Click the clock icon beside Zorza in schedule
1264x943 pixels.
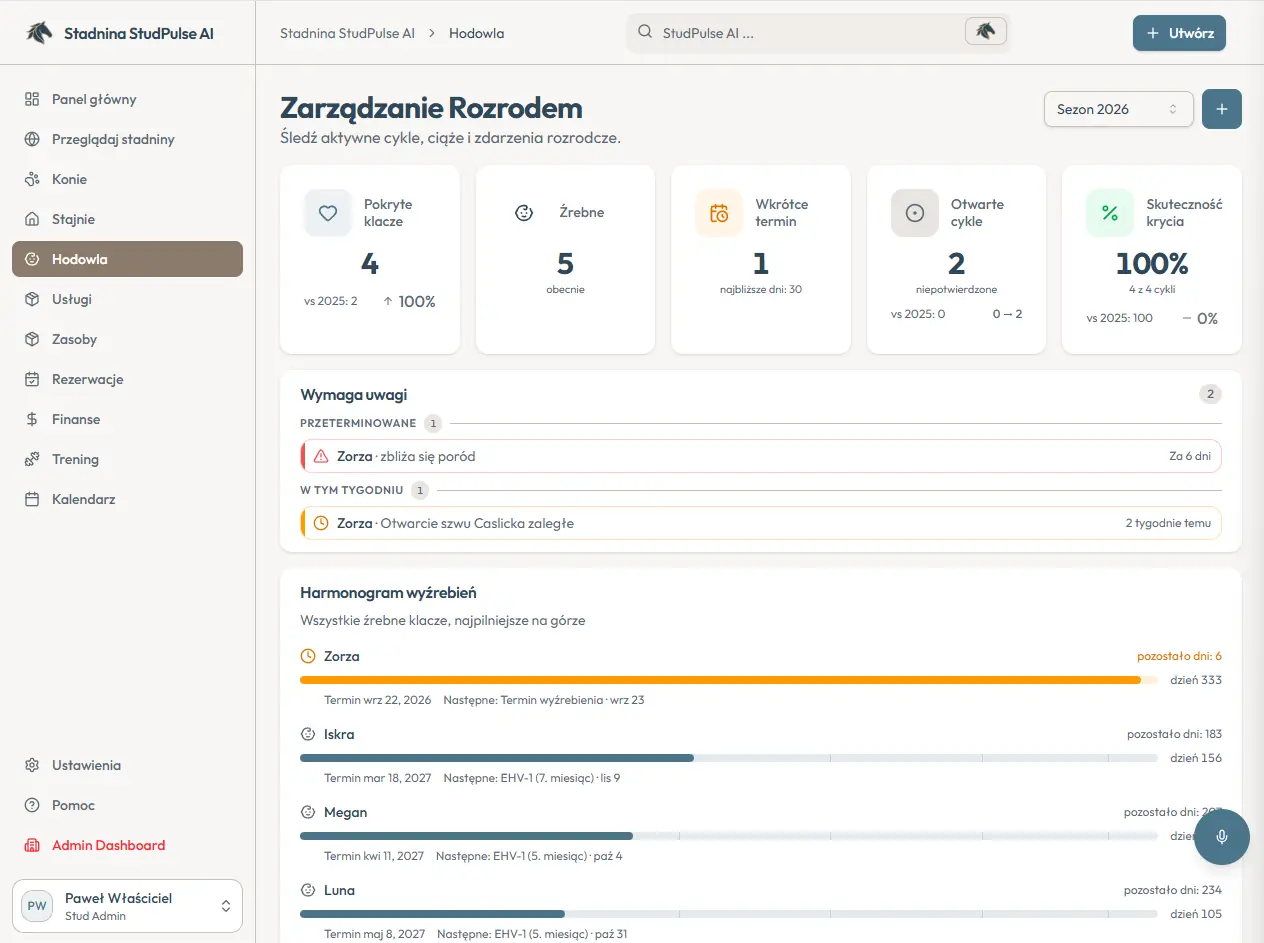308,656
